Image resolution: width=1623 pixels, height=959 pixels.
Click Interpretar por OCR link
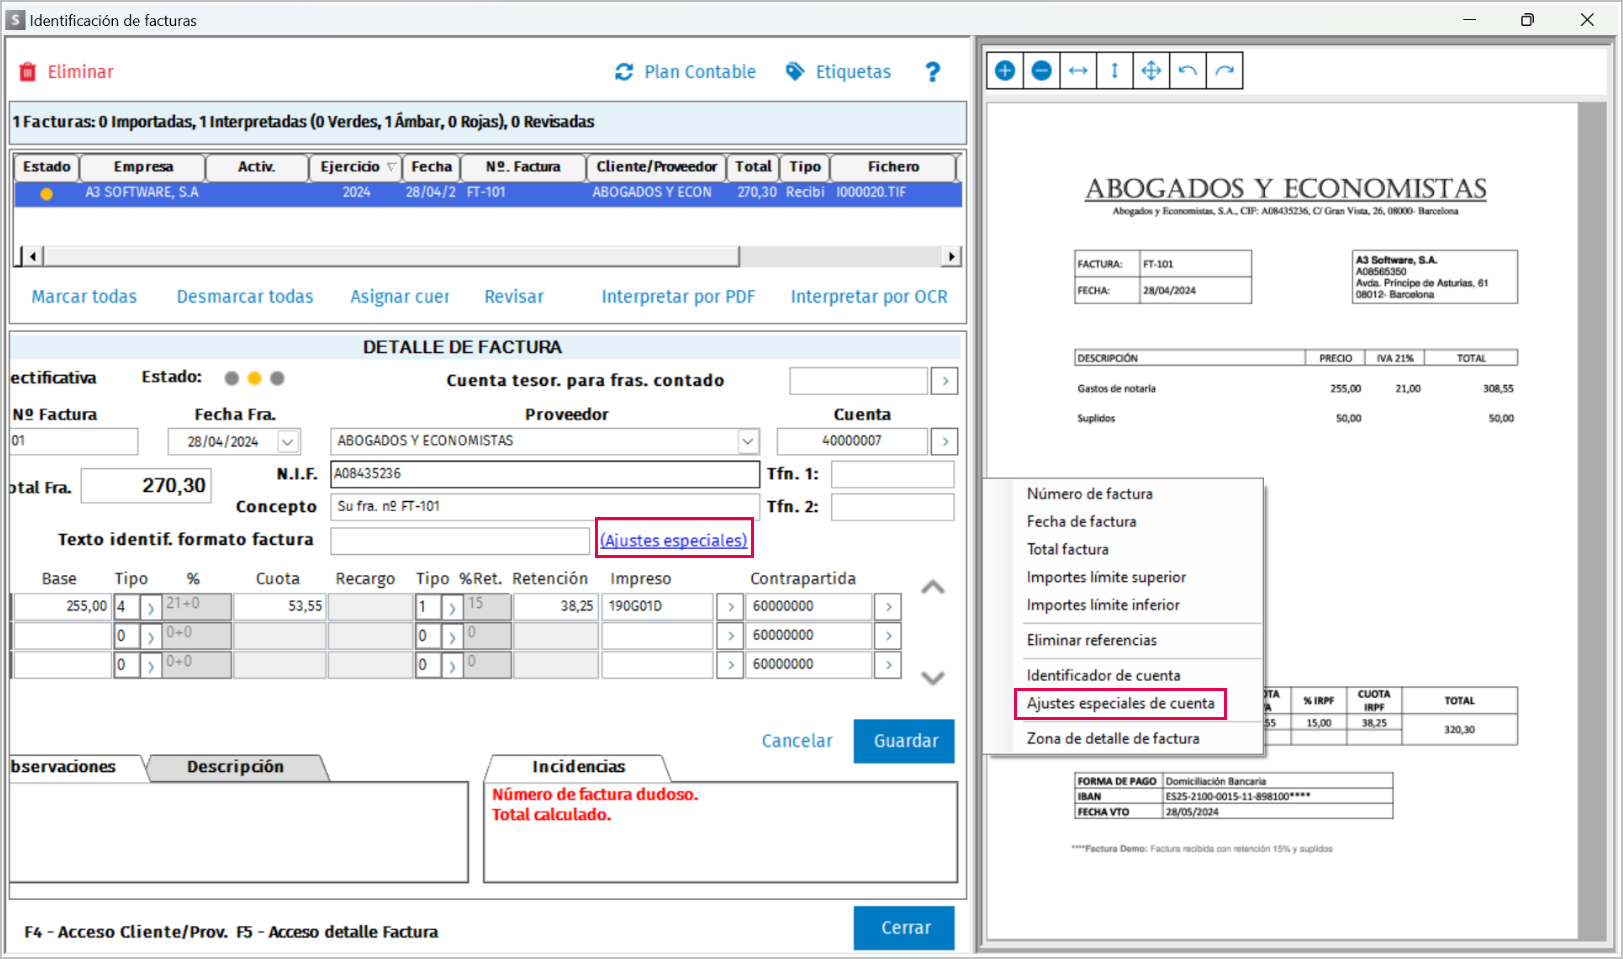[869, 297]
